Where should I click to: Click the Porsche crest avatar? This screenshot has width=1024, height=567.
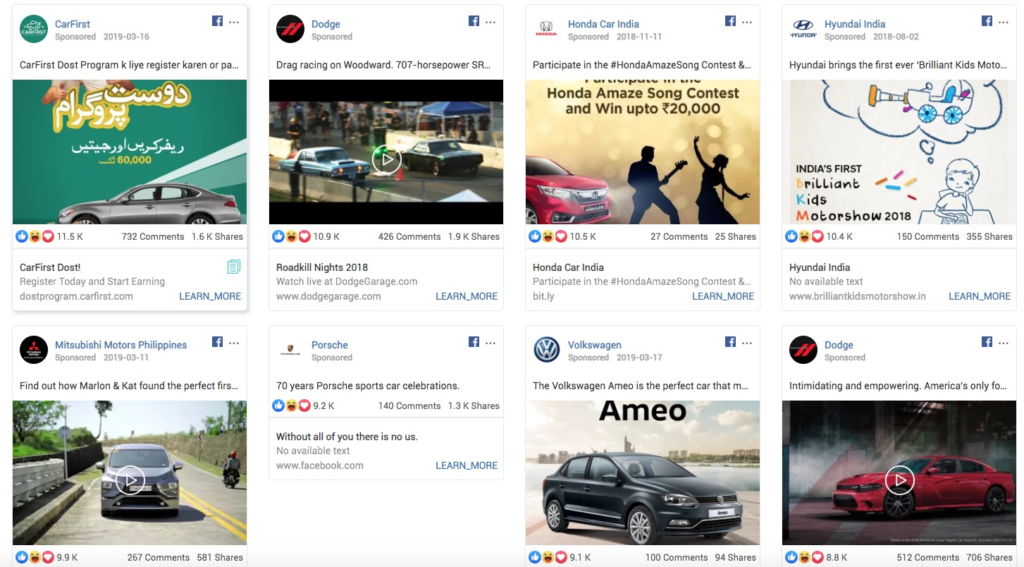pyautogui.click(x=290, y=349)
